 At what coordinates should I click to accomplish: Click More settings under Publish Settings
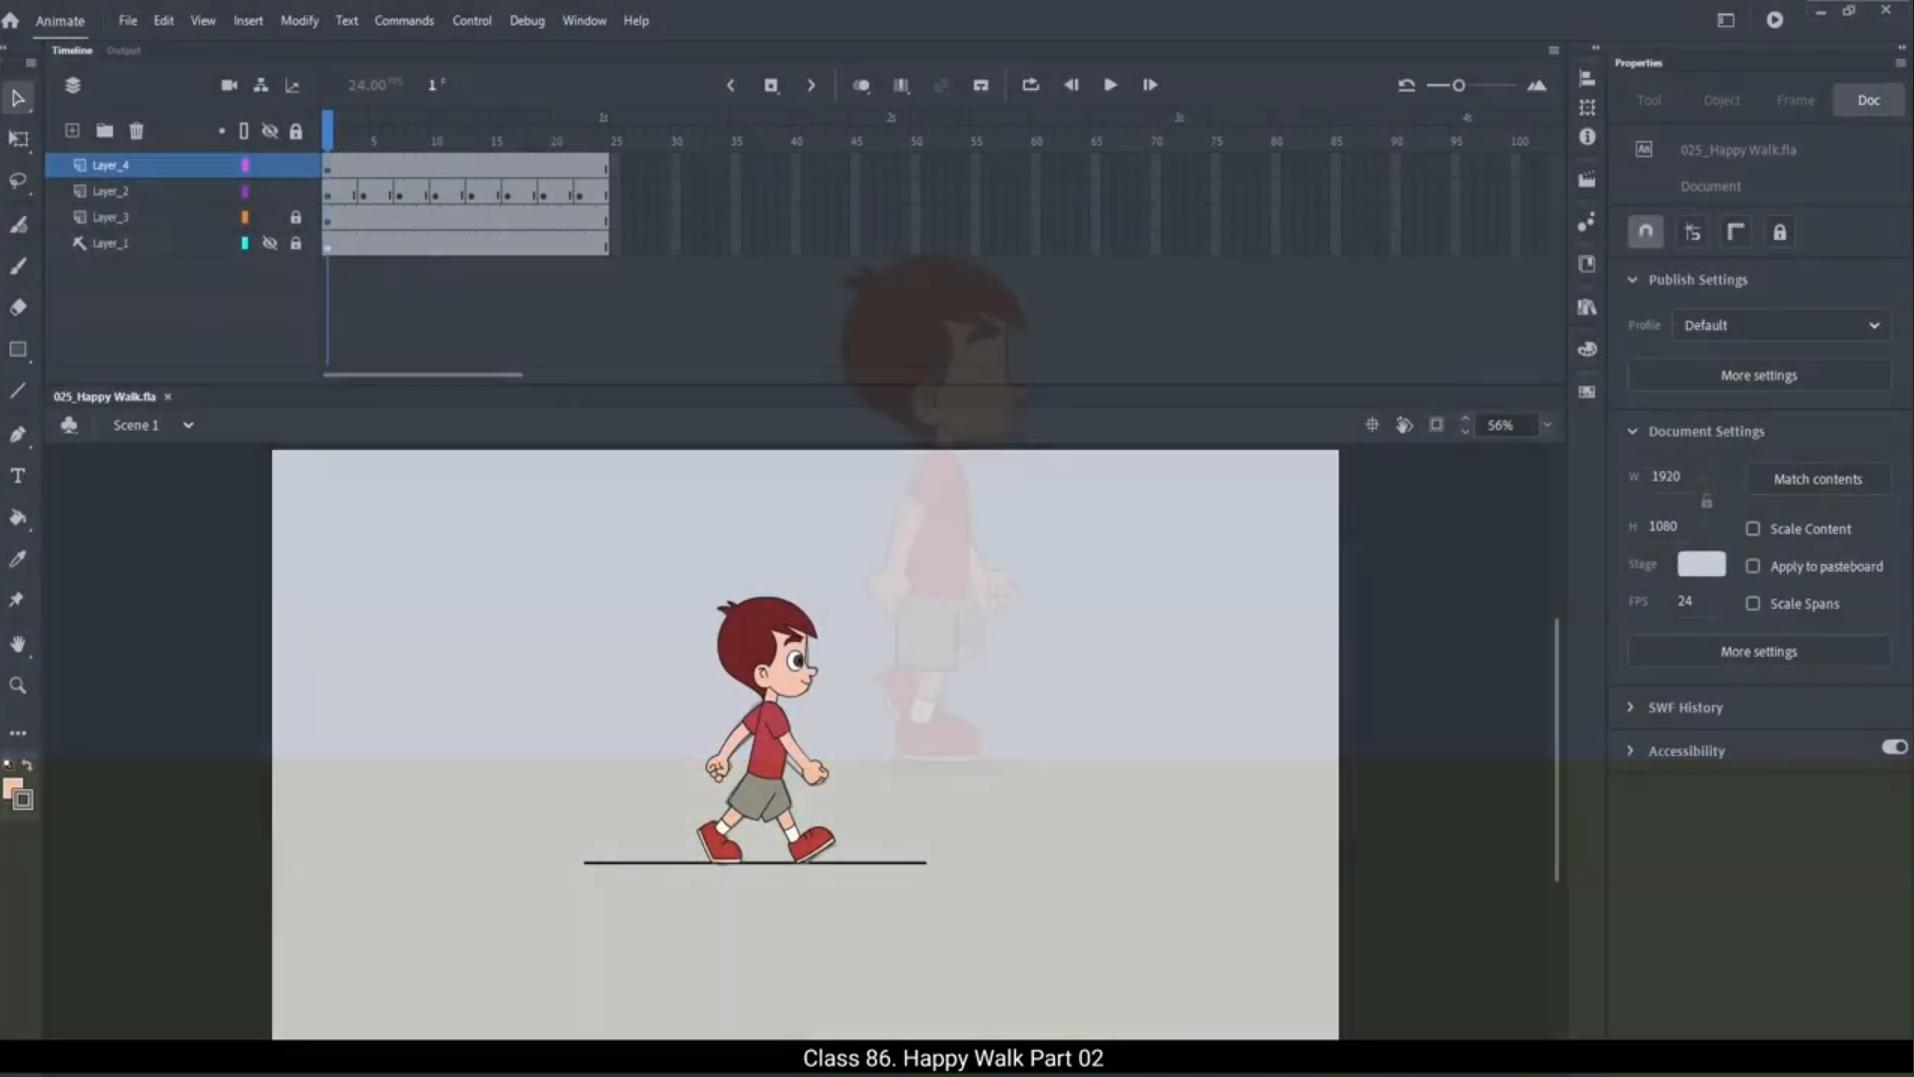coord(1759,375)
